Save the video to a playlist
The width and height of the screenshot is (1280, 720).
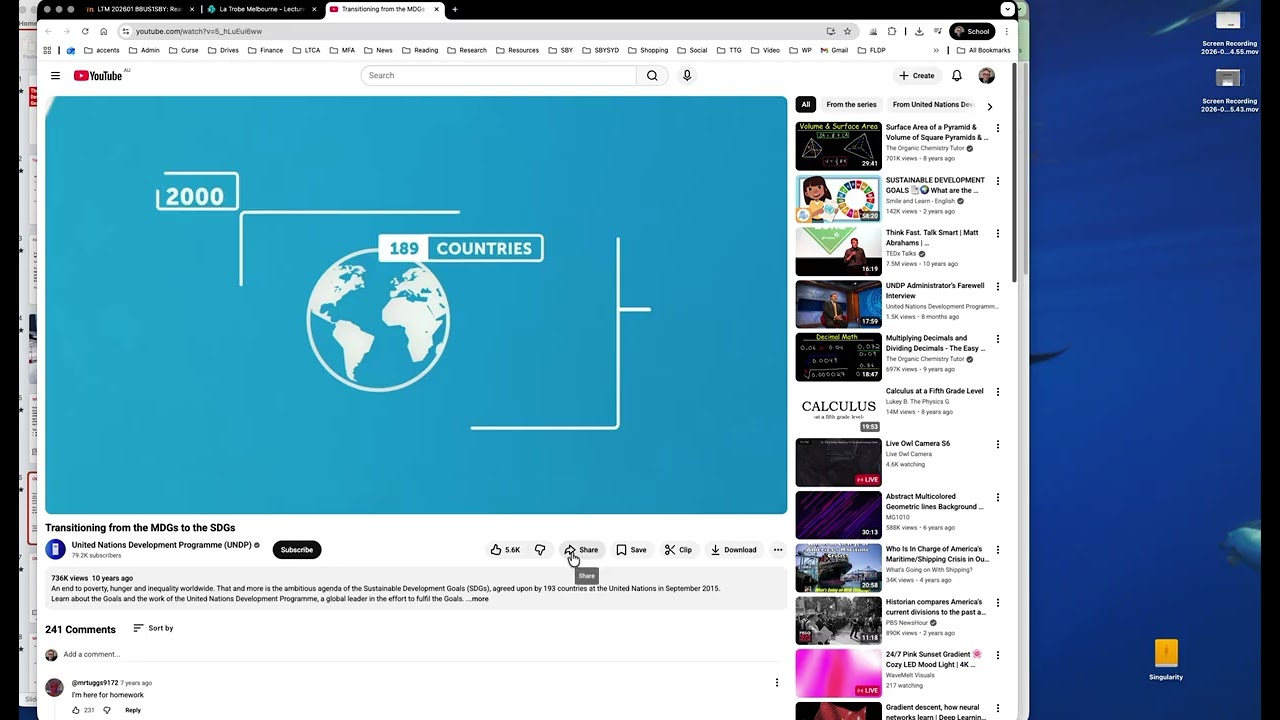[631, 550]
